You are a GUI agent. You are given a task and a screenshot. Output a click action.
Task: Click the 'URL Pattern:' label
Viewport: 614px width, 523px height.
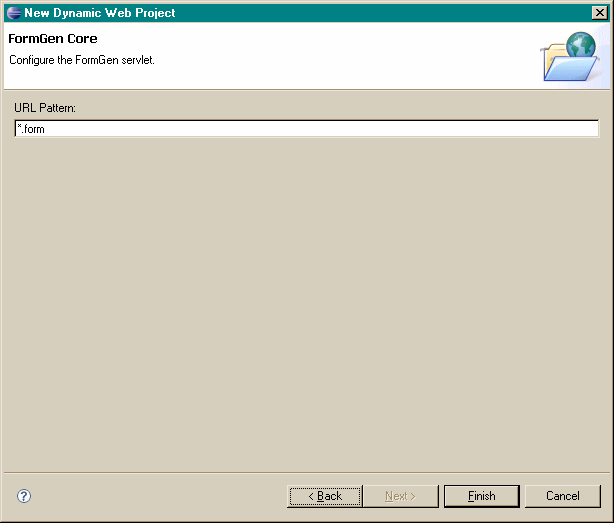click(x=45, y=107)
